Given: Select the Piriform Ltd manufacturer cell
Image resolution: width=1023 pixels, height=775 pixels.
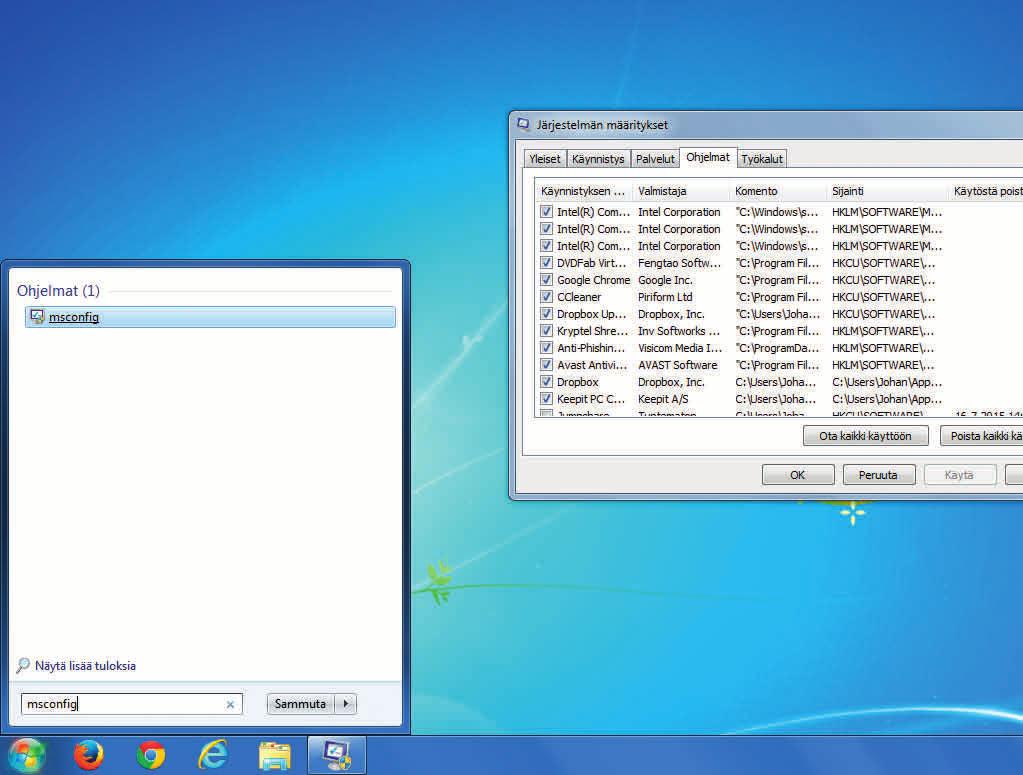Looking at the screenshot, I should [x=665, y=297].
